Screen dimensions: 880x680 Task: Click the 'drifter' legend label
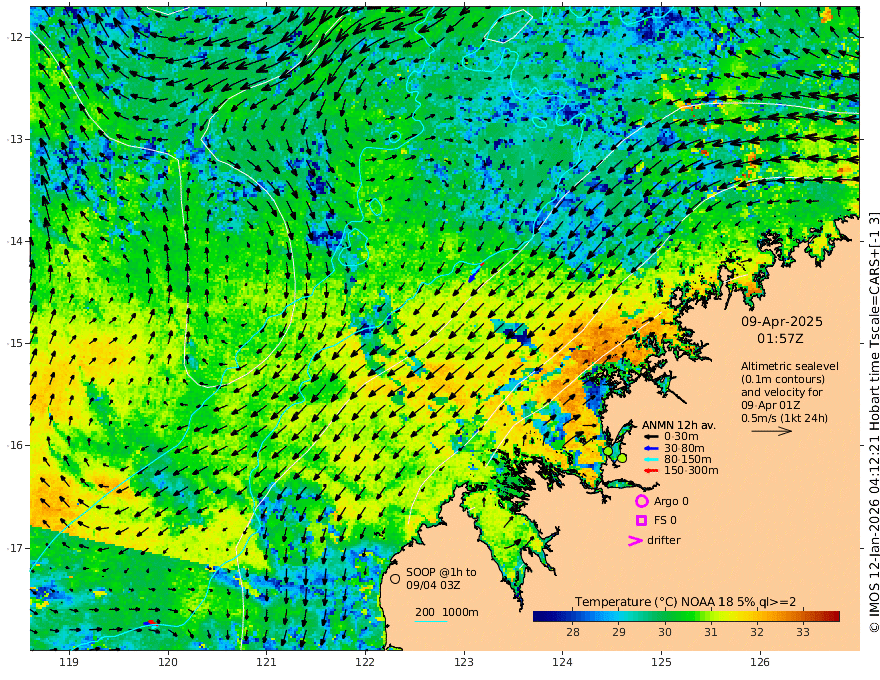click(x=664, y=540)
